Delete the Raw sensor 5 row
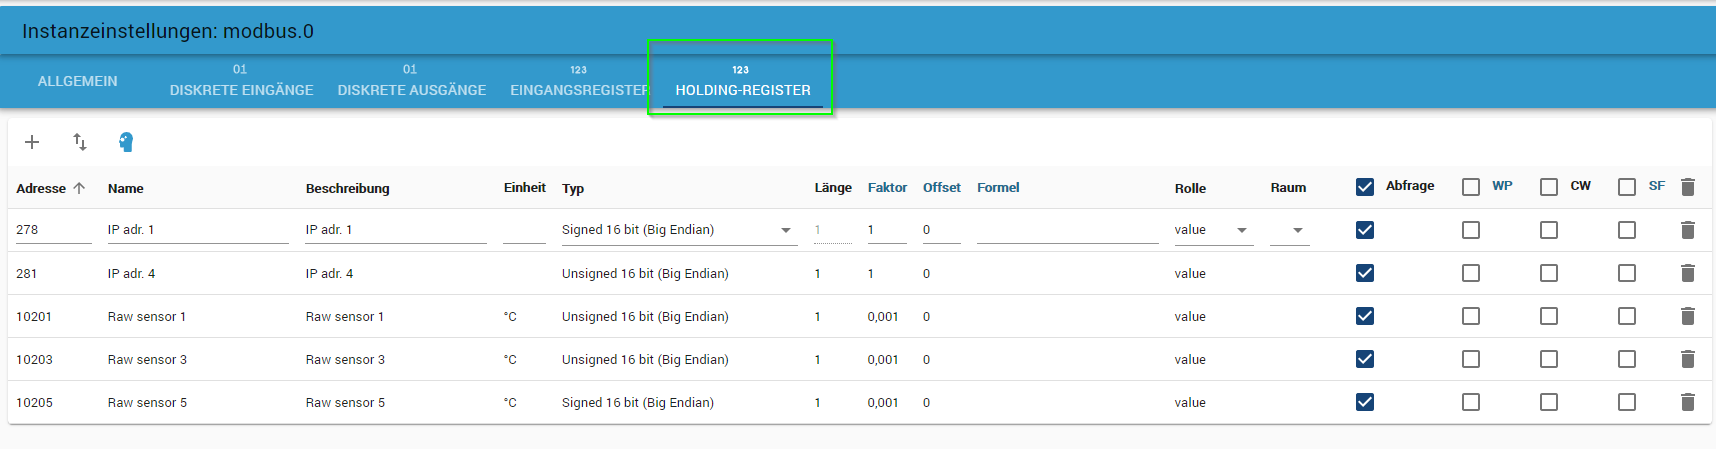 coord(1687,402)
